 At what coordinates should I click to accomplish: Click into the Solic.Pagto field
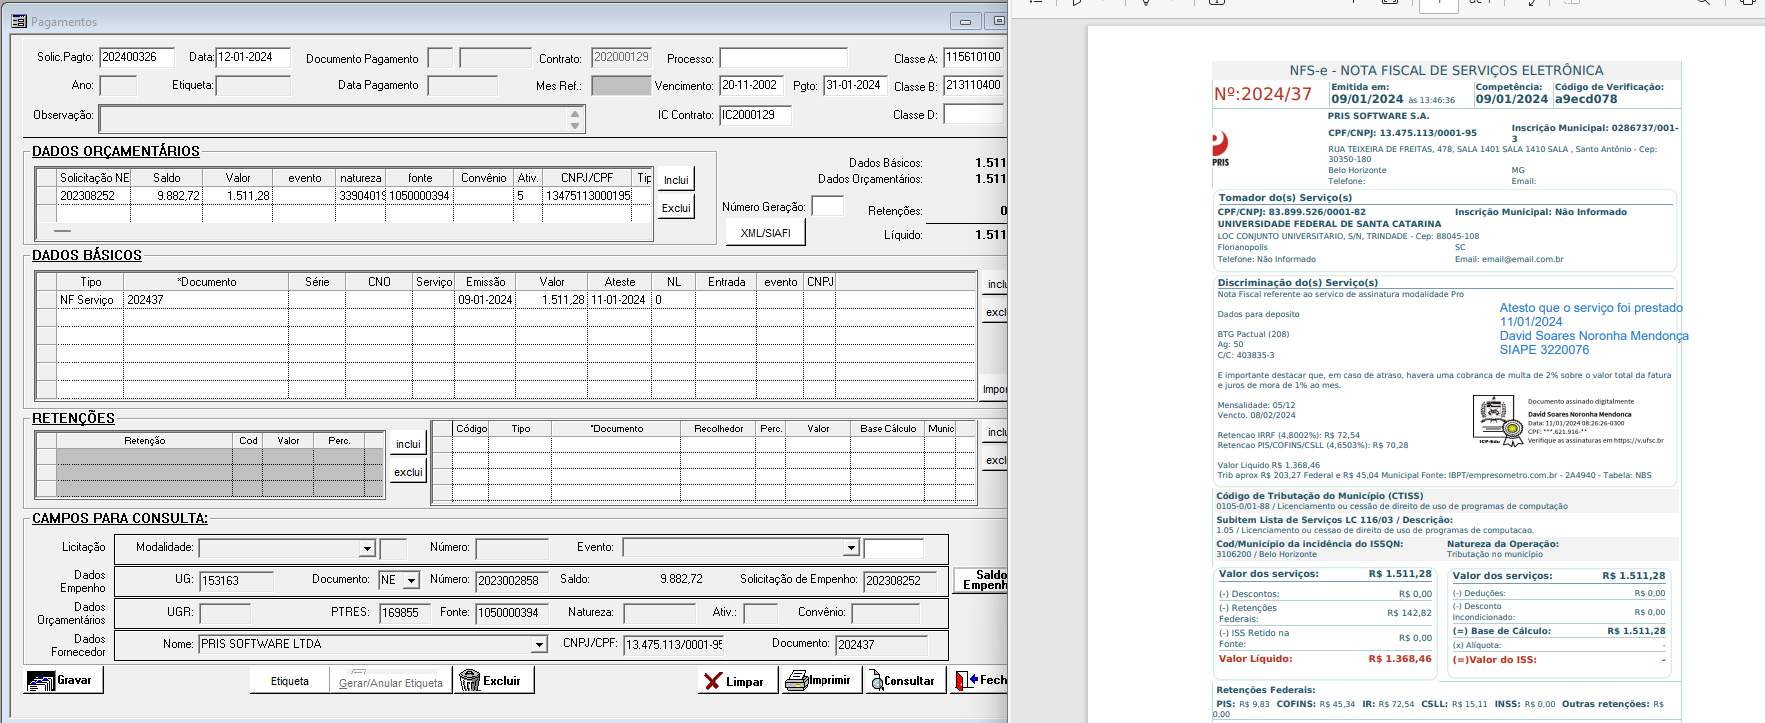click(x=137, y=58)
